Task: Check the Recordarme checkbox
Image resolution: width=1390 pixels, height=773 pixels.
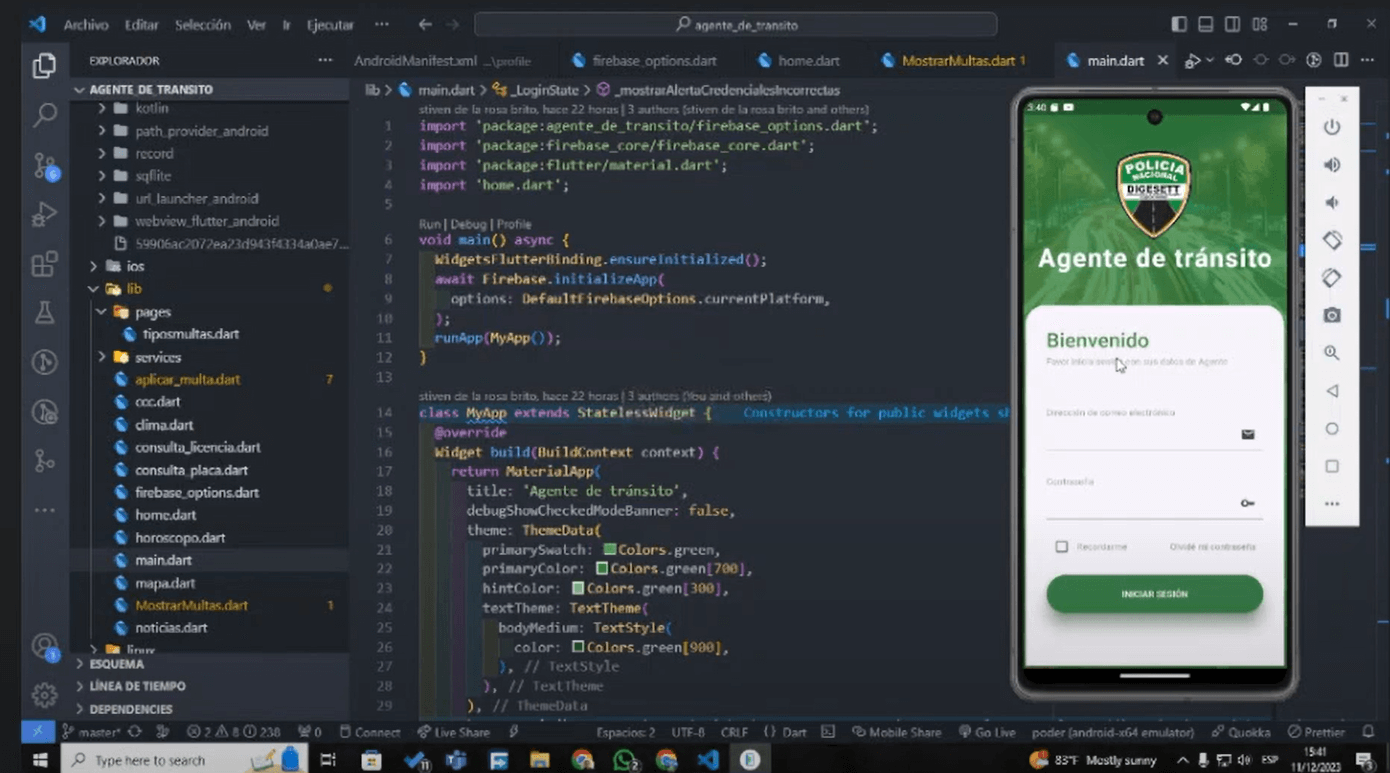Action: click(1061, 547)
